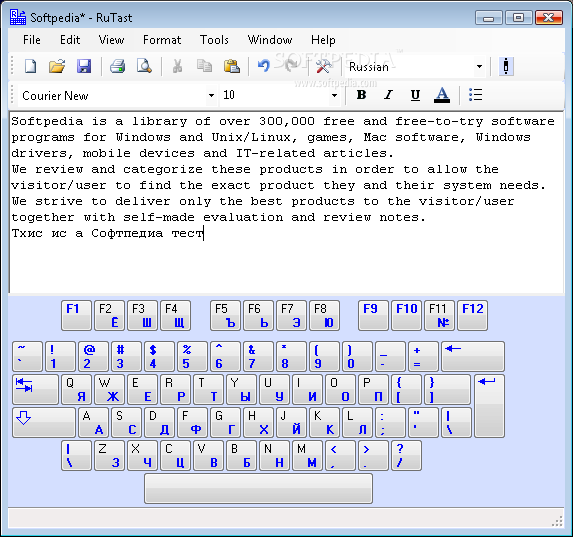Toggle bullet list formatting
573x537 pixels.
475,95
